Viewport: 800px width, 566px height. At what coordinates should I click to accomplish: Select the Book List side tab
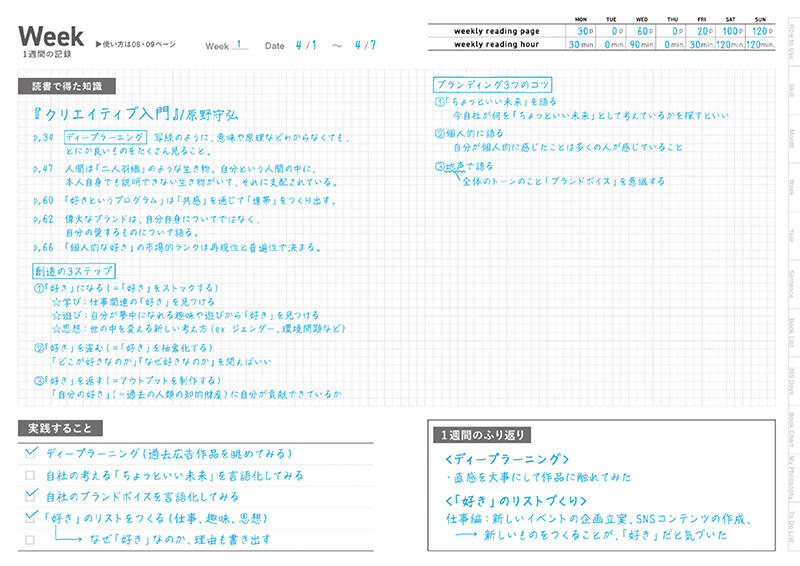point(791,333)
